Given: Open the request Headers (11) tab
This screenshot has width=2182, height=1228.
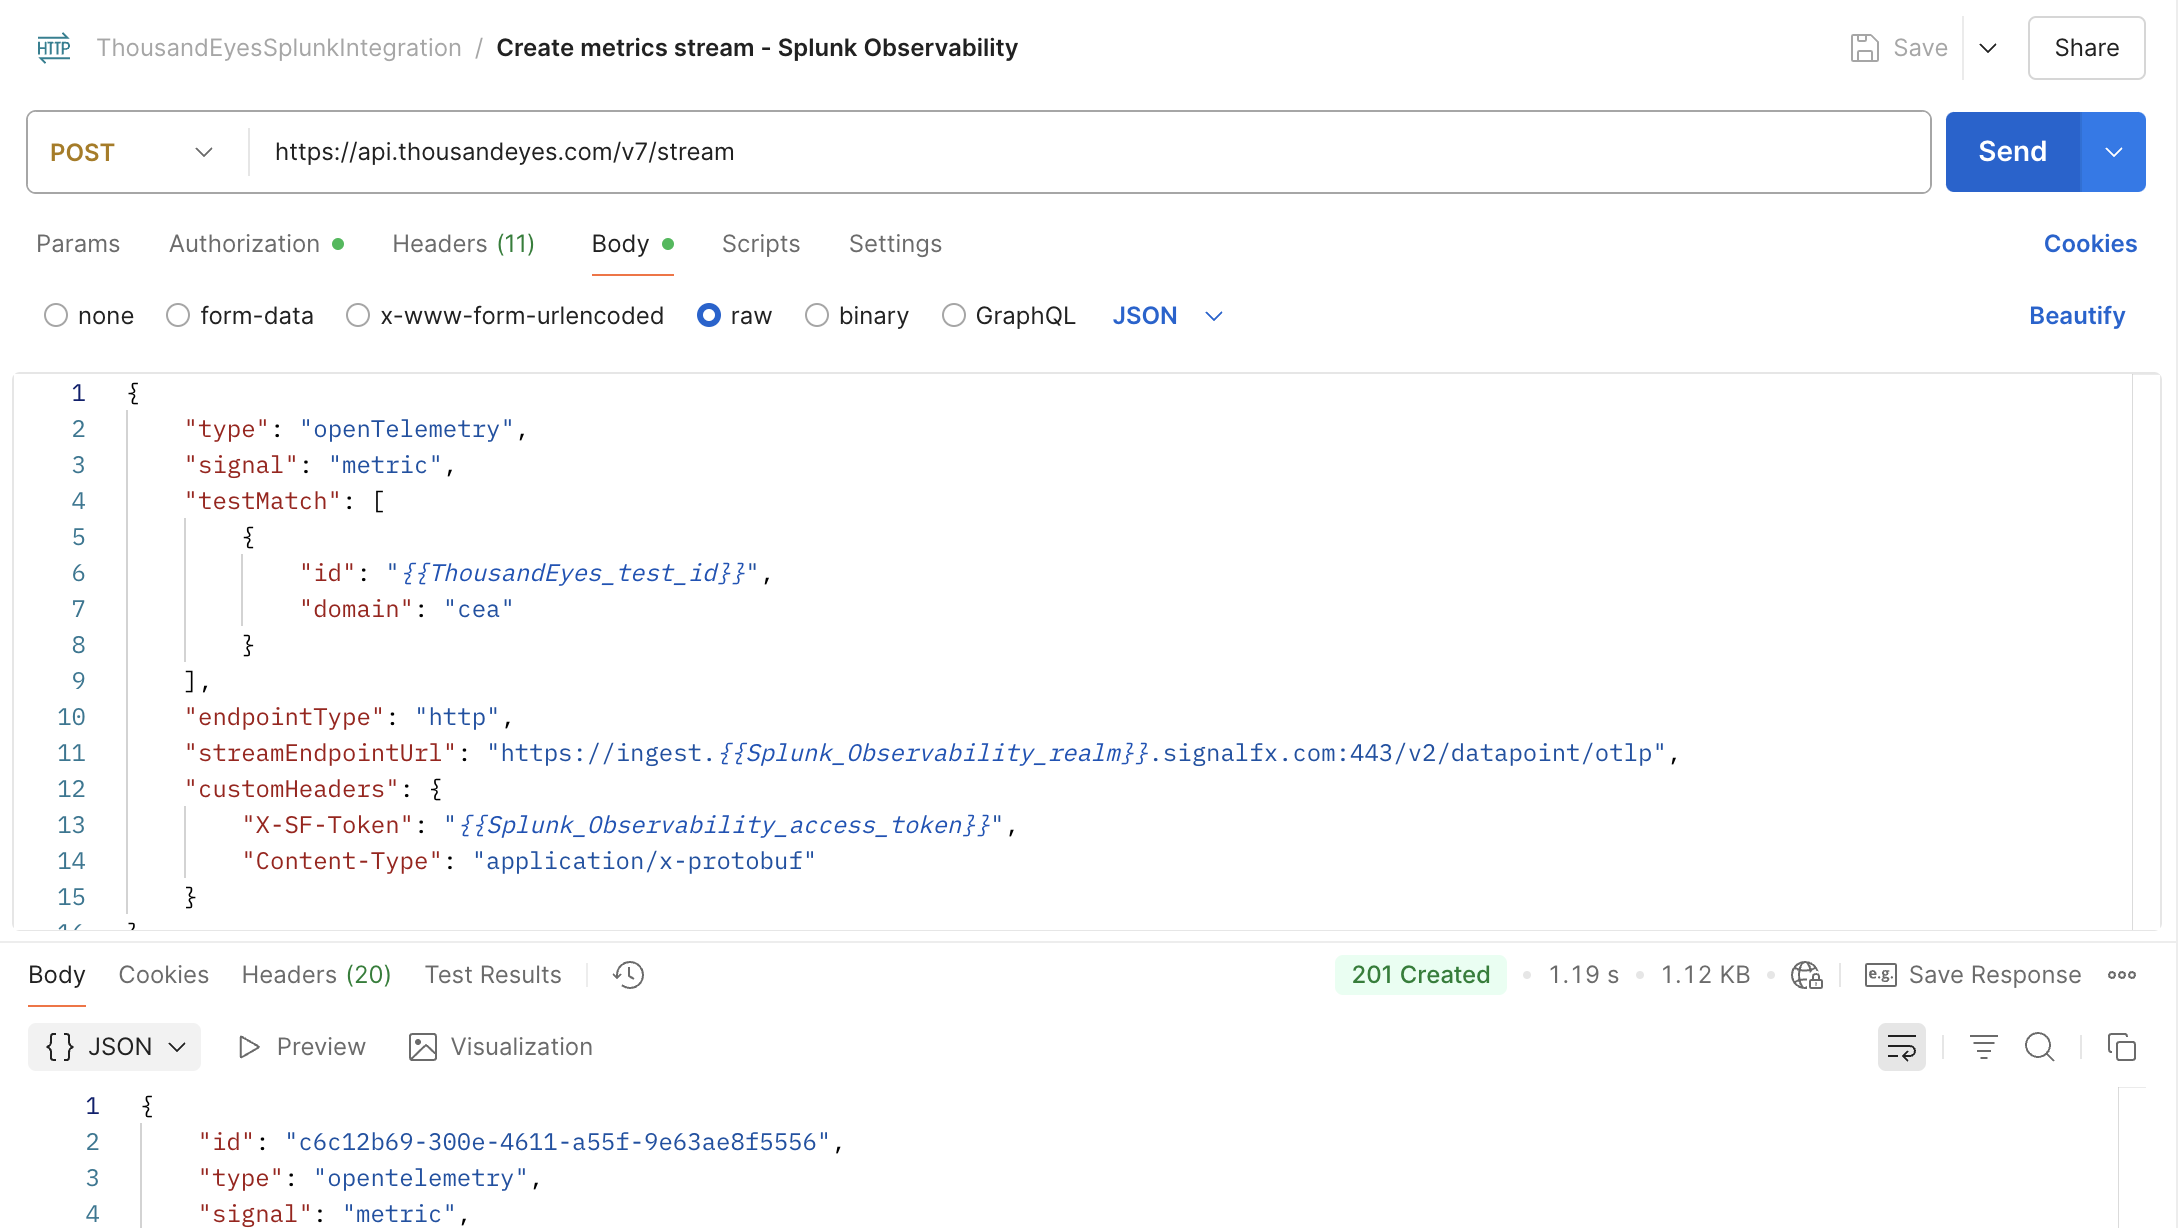Looking at the screenshot, I should coord(463,244).
